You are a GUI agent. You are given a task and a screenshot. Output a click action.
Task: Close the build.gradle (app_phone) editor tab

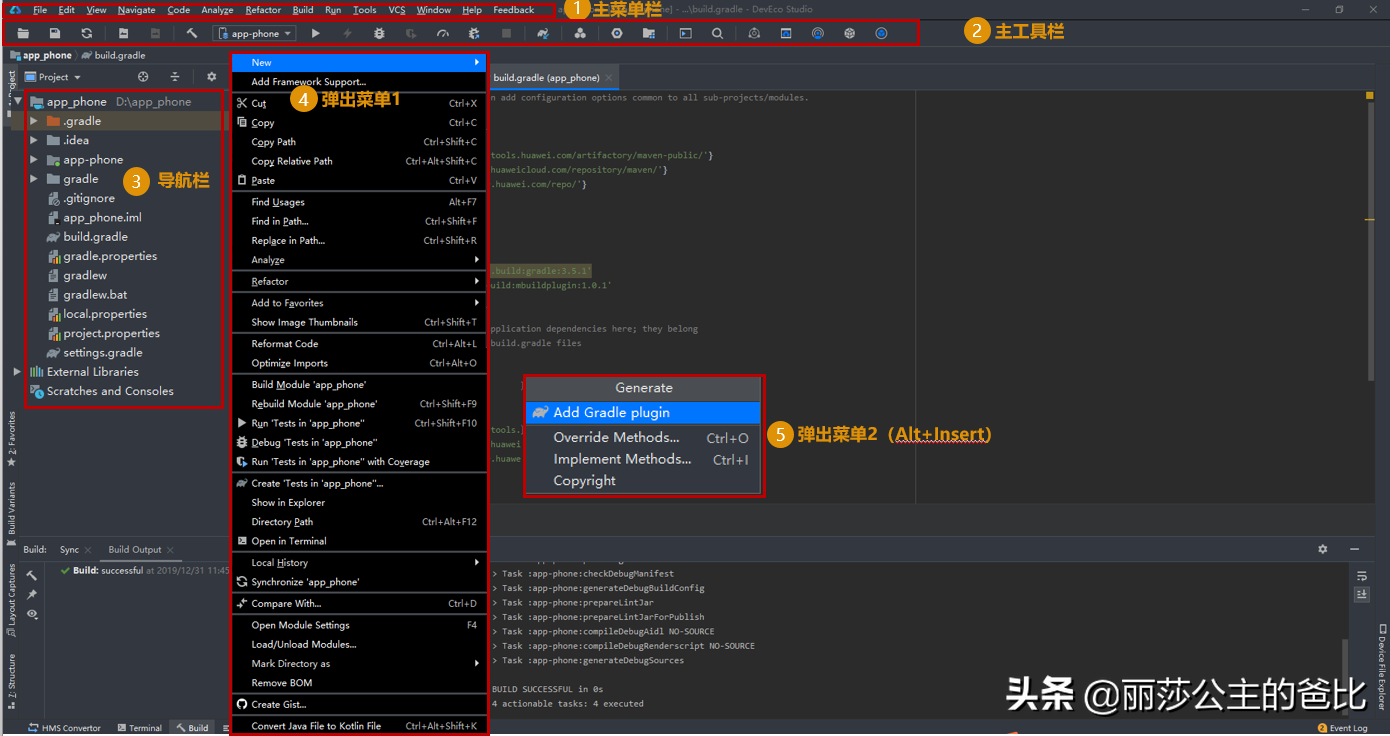[x=610, y=77]
